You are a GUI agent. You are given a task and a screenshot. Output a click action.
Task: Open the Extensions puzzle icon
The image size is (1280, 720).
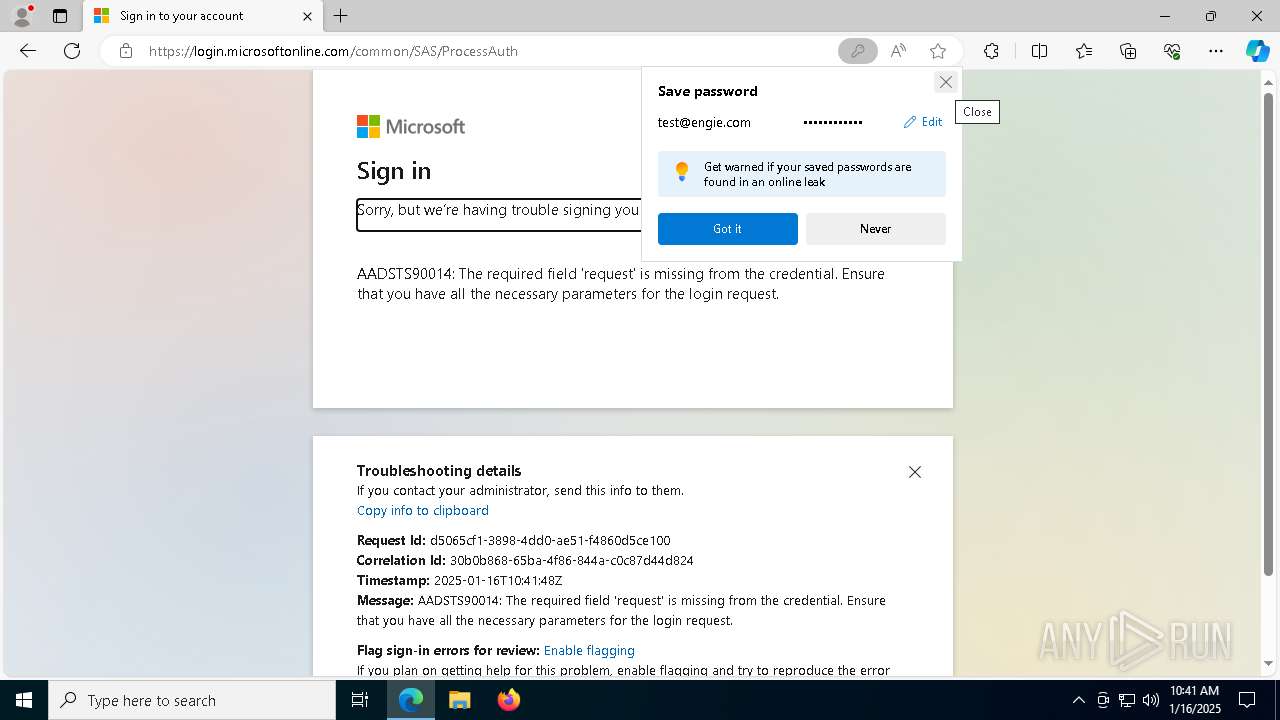click(x=991, y=51)
